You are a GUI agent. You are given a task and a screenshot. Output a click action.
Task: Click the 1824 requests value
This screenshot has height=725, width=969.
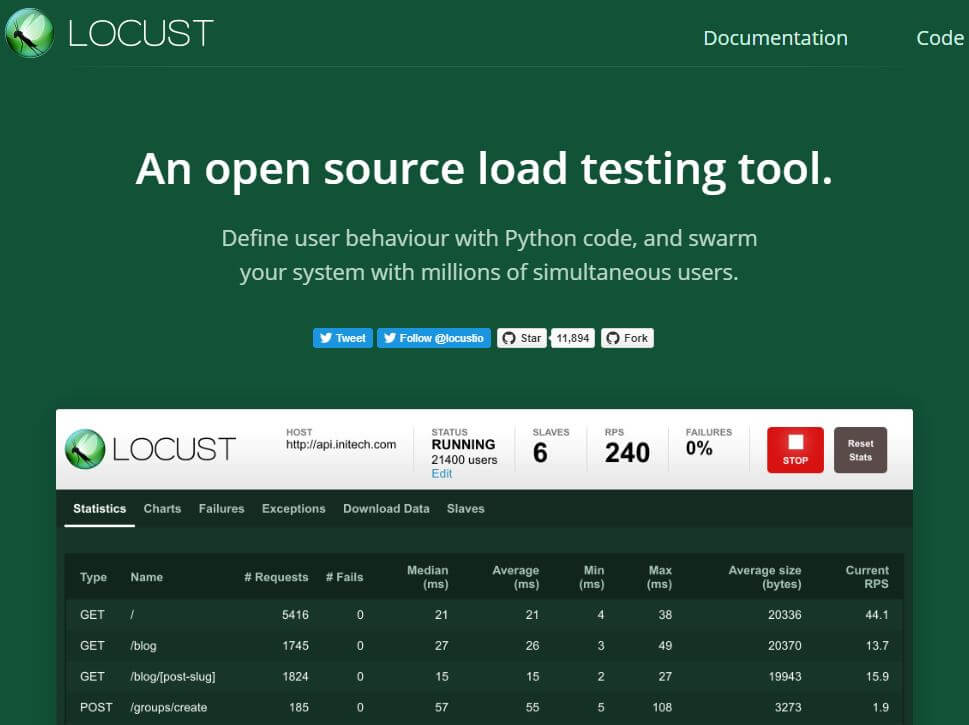(x=295, y=677)
